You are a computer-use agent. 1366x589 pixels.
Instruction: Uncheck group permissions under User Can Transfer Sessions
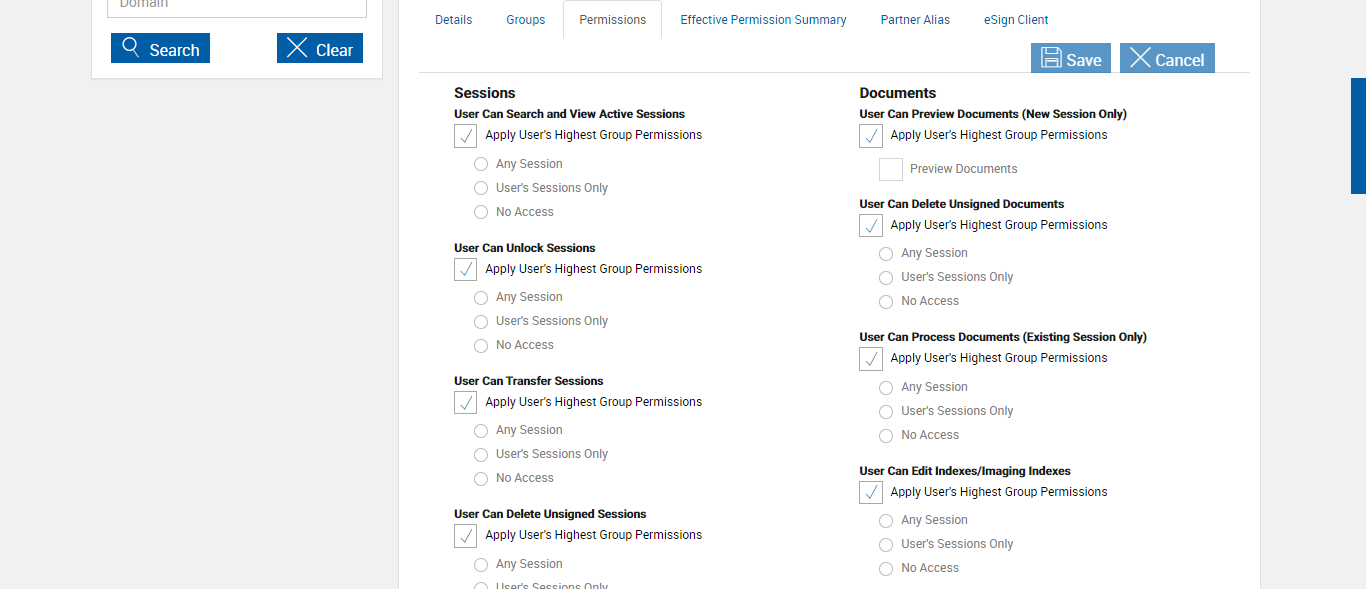point(466,403)
